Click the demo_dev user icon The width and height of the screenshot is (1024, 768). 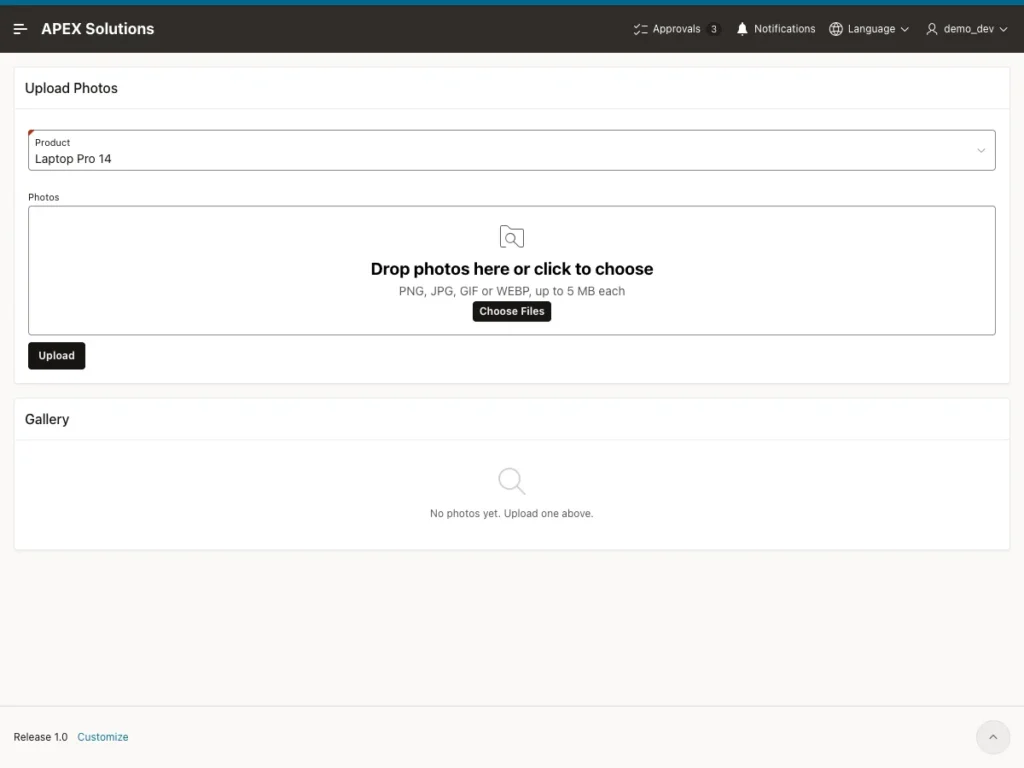[932, 29]
